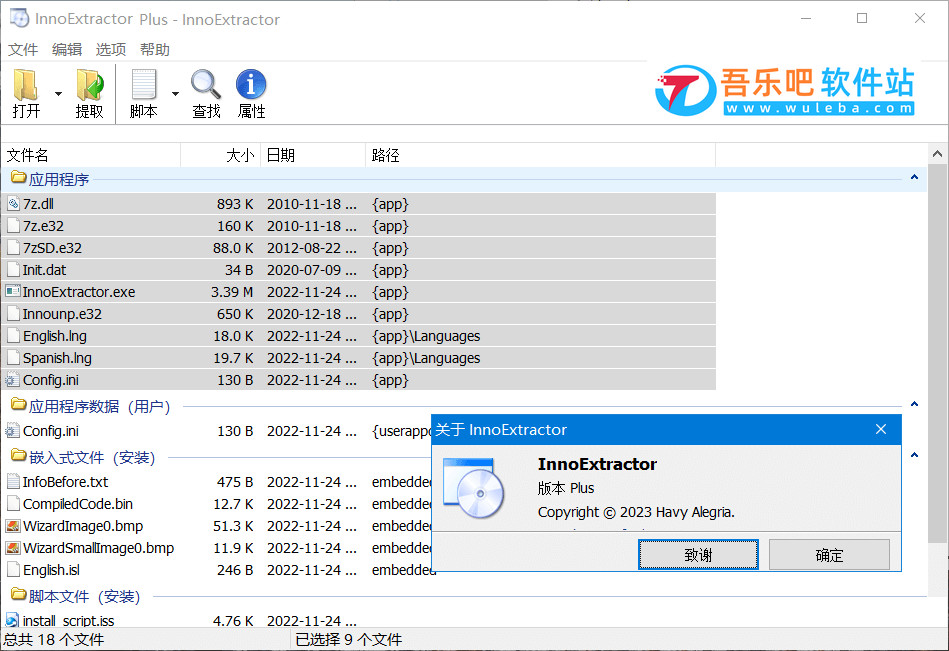
Task: Open the 编辑 menu
Action: tap(67, 50)
